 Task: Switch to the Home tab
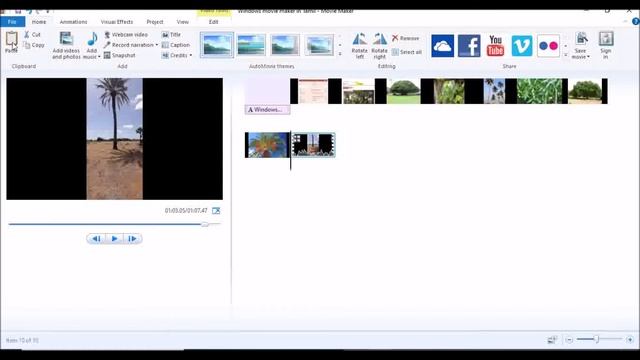[39, 22]
